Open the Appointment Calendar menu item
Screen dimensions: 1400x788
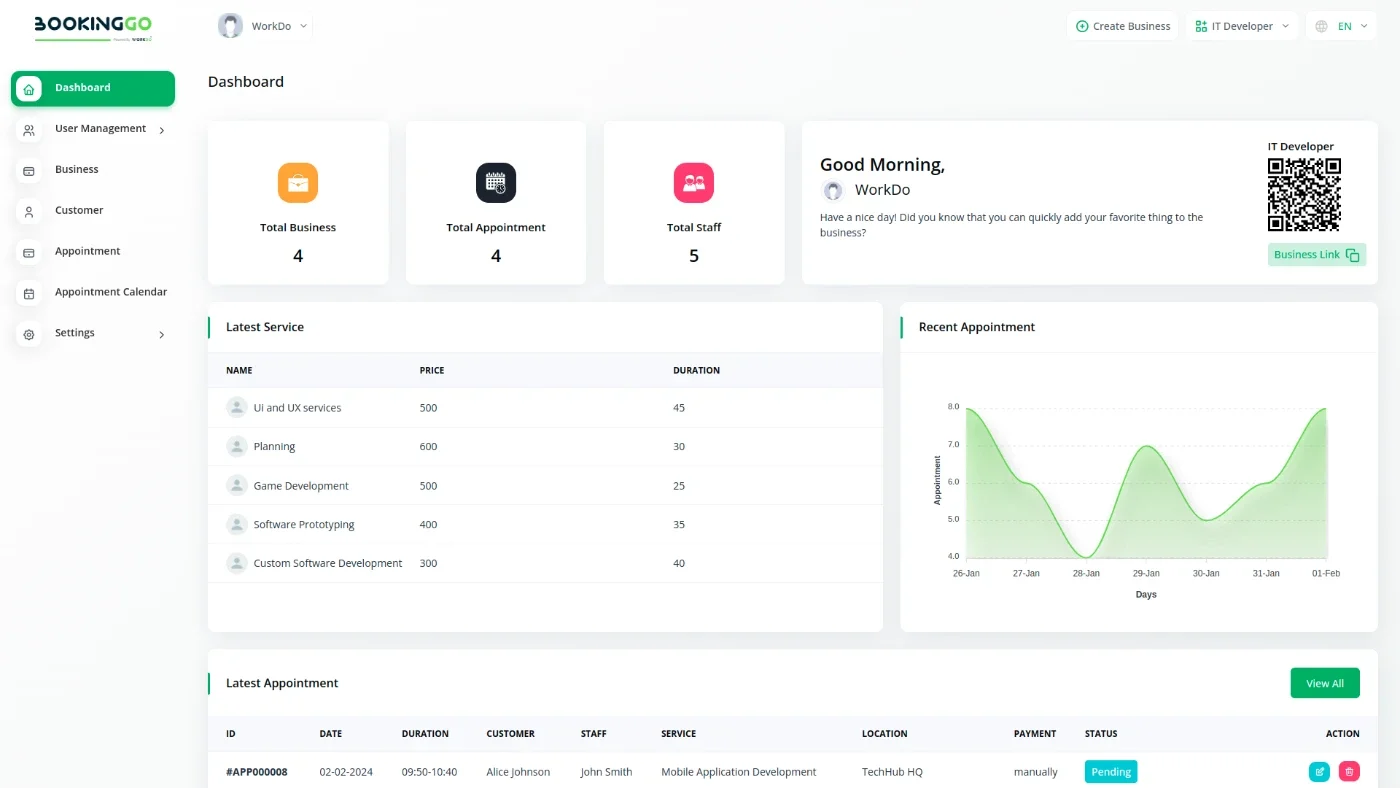(x=111, y=292)
